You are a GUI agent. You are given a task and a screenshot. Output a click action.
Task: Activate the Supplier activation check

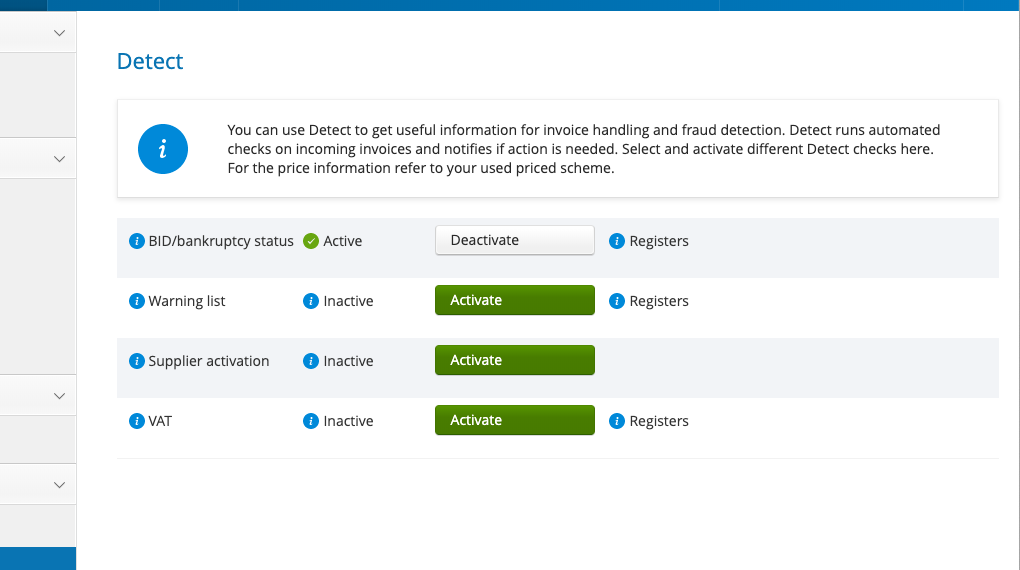514,360
